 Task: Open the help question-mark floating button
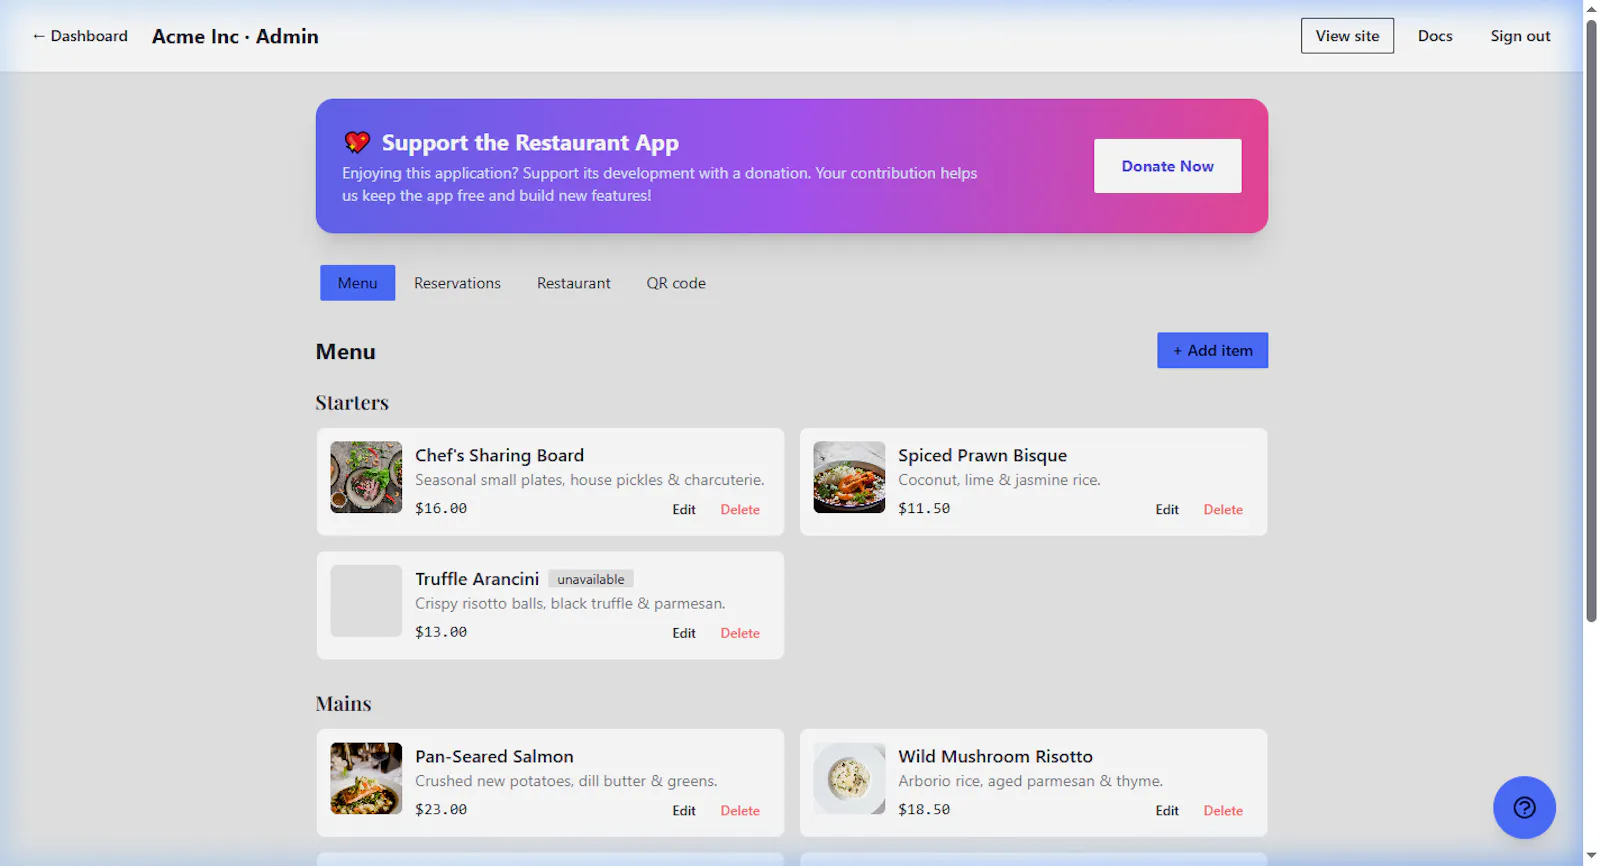(x=1524, y=808)
